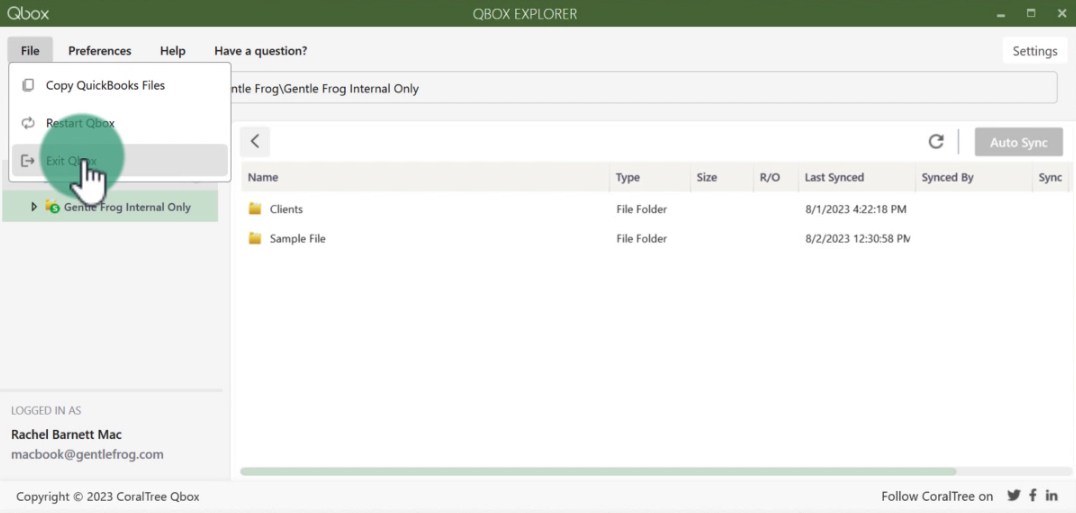Click the path field showing Gentle Frog Internal Only
The width and height of the screenshot is (1076, 513).
[644, 88]
